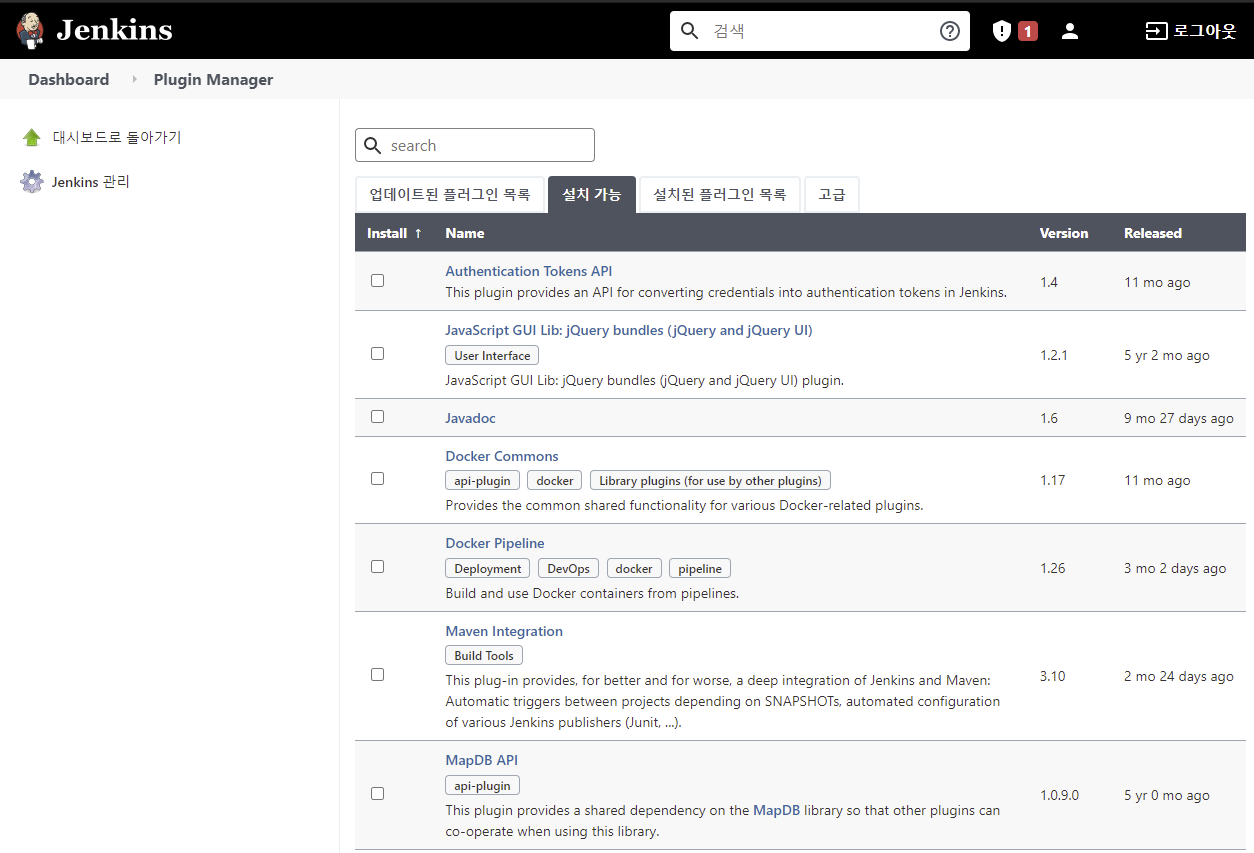Click Plugin Manager in the breadcrumb
The image size is (1254, 853).
[213, 80]
